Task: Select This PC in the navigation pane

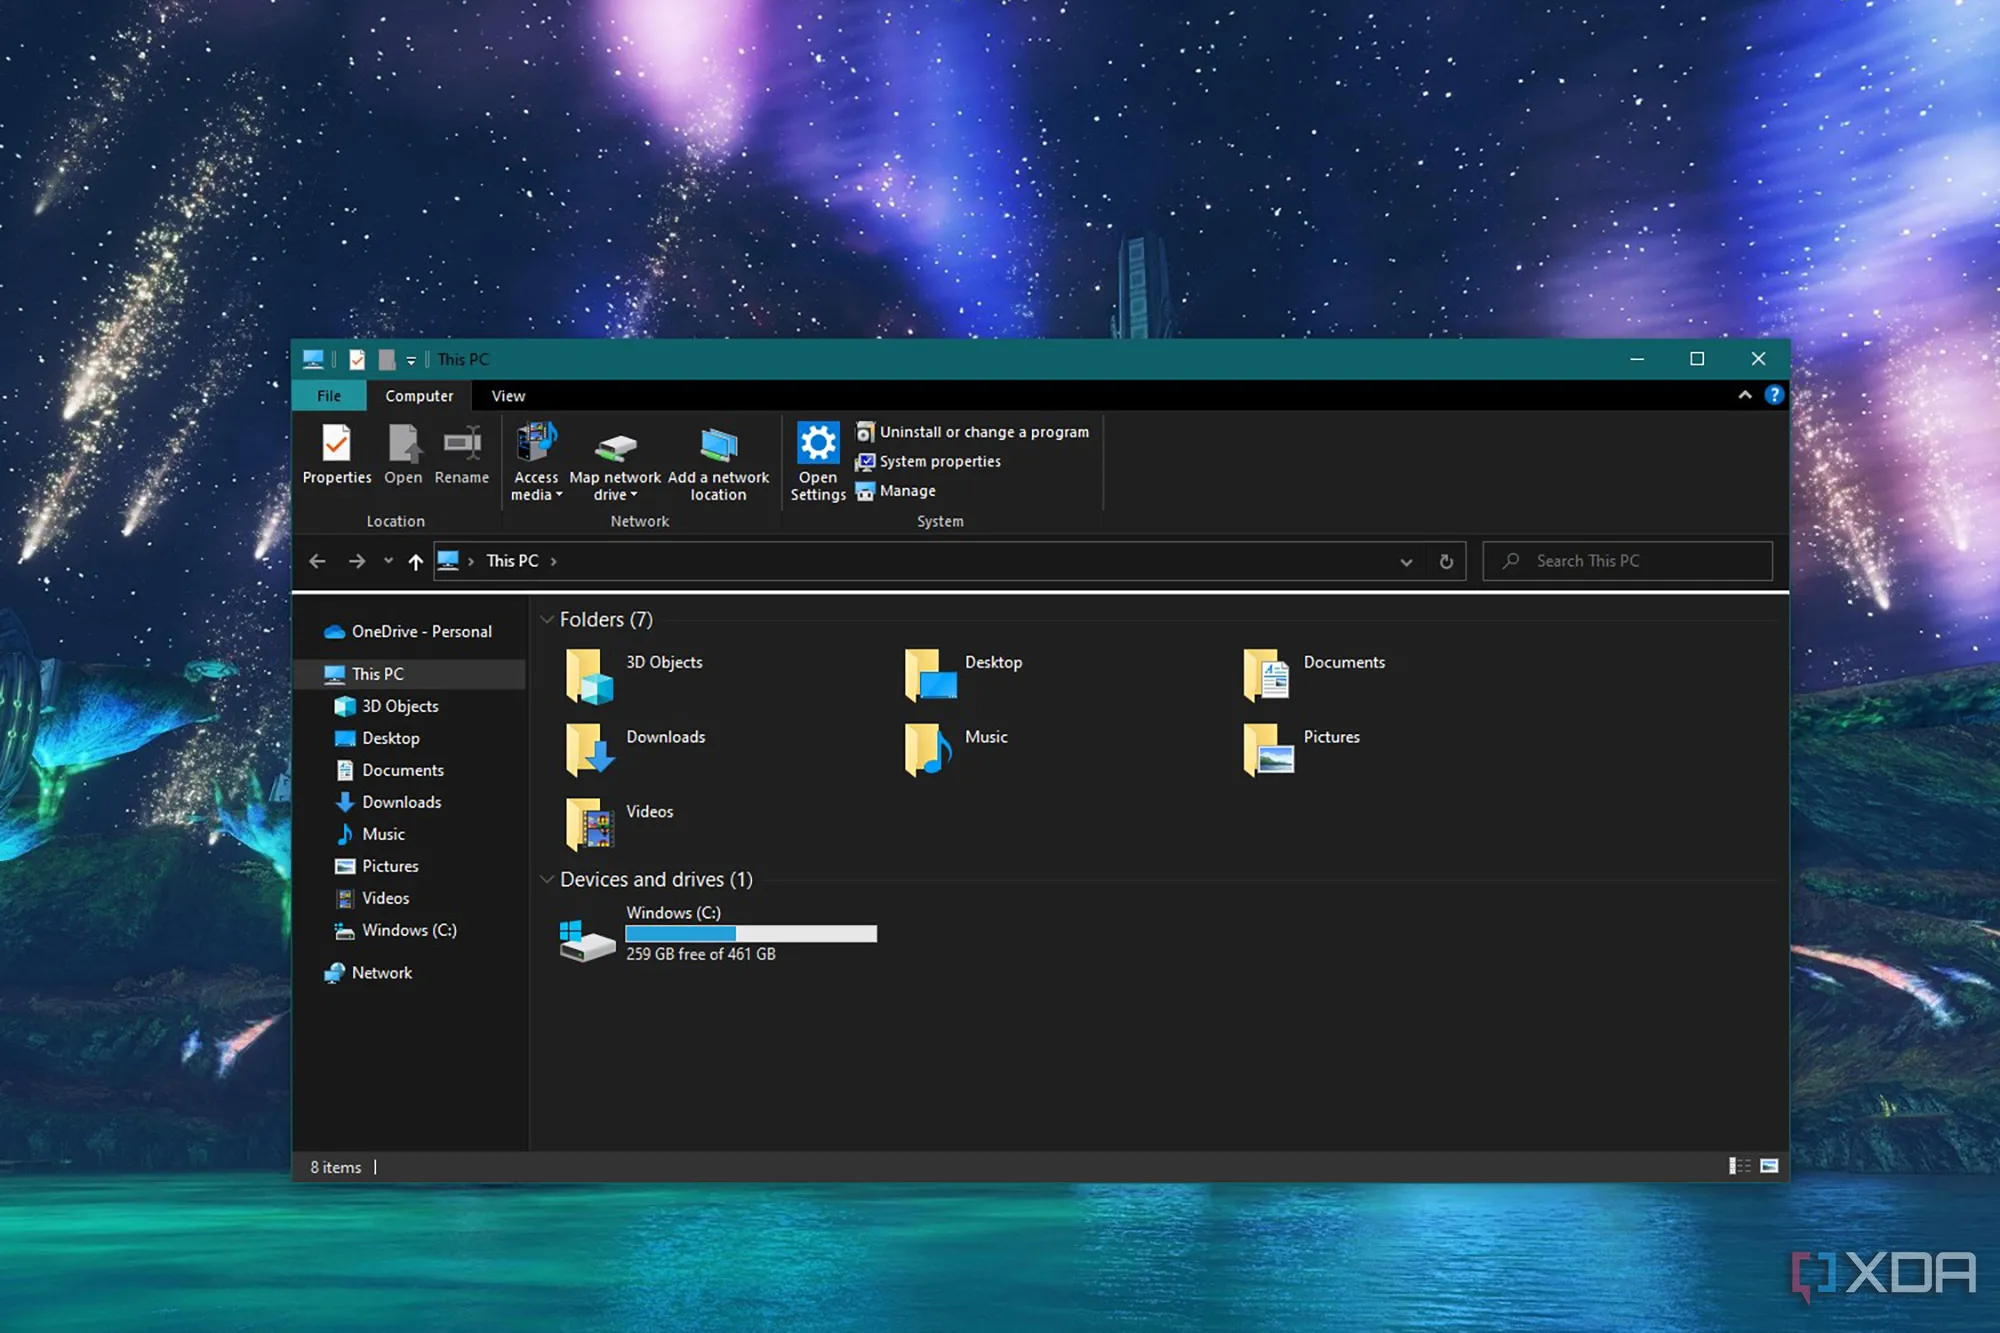Action: pos(410,674)
